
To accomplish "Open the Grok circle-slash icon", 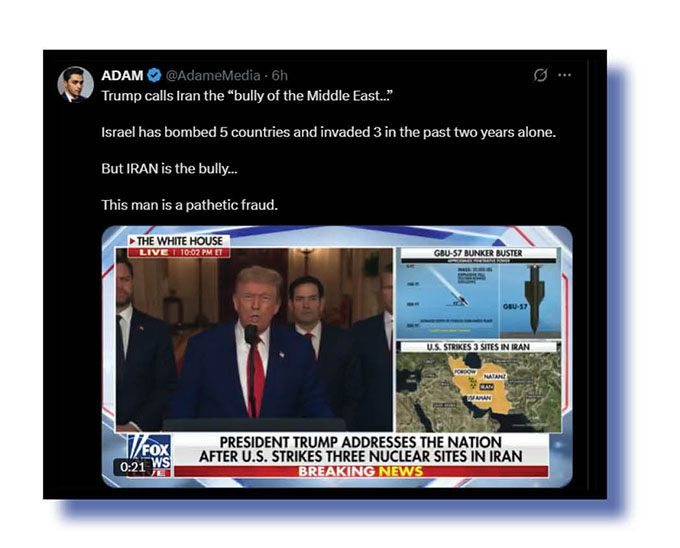I will 540,75.
